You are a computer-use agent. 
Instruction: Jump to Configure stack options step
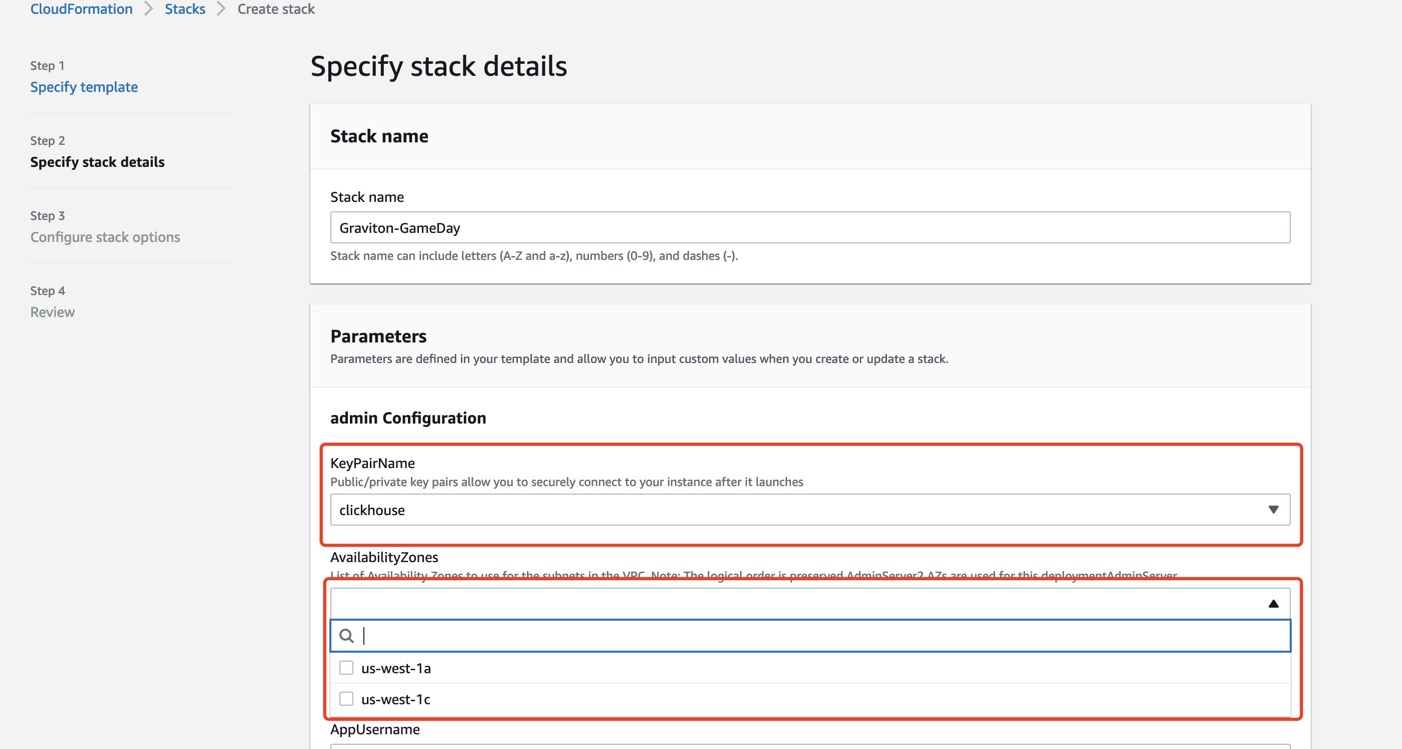105,237
